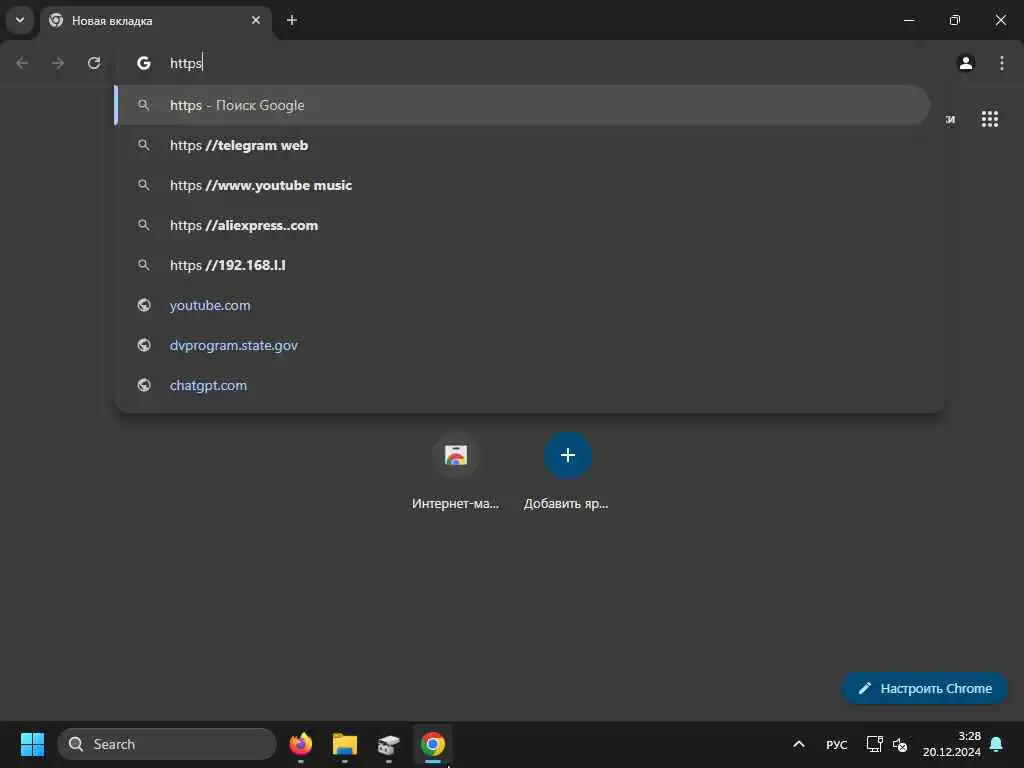Open the Chrome three-dot menu

click(1002, 63)
